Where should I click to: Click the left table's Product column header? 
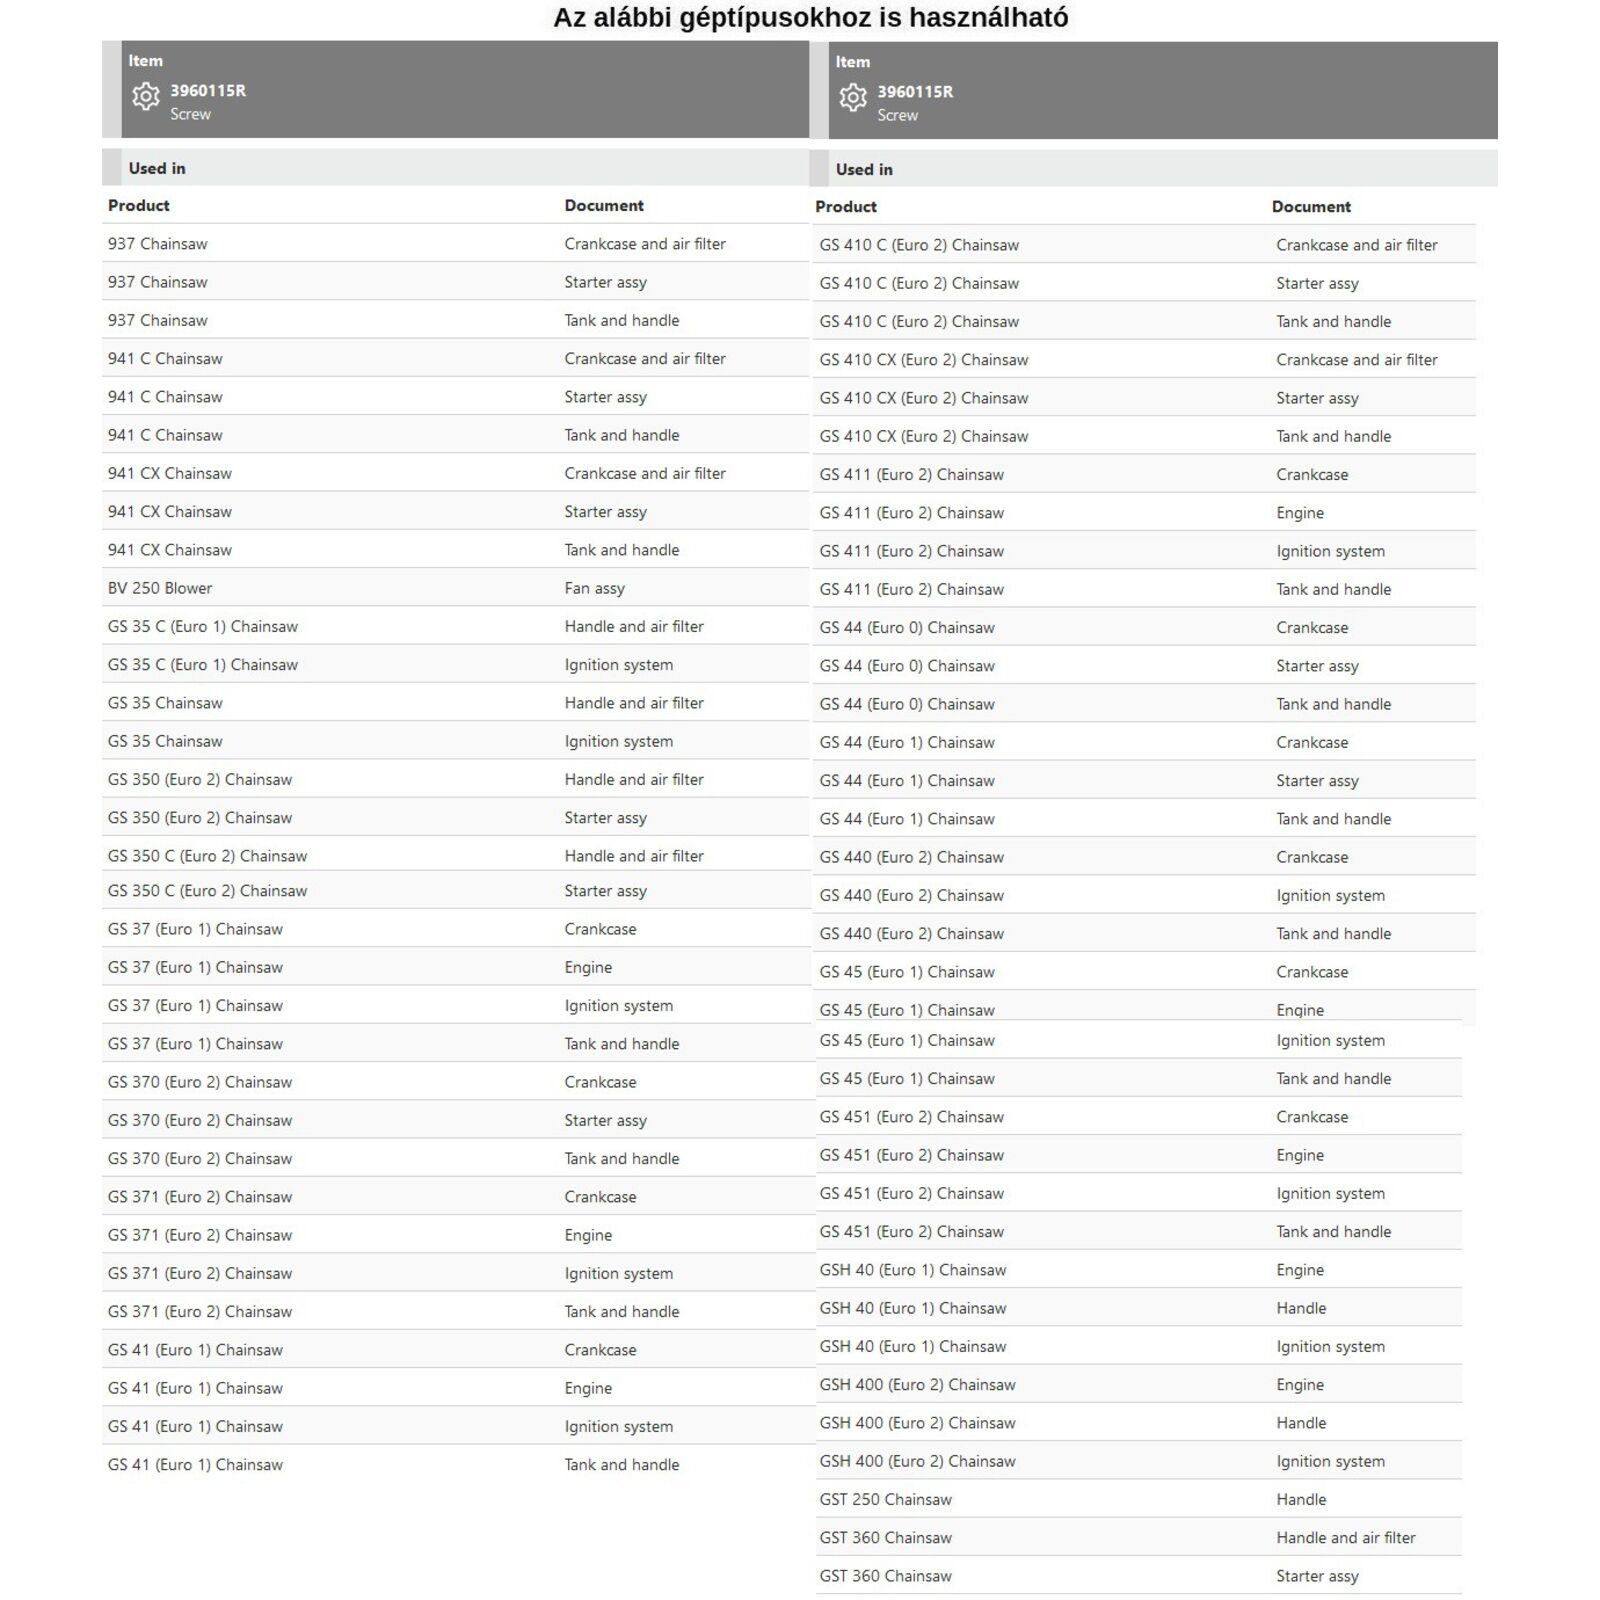[x=139, y=205]
